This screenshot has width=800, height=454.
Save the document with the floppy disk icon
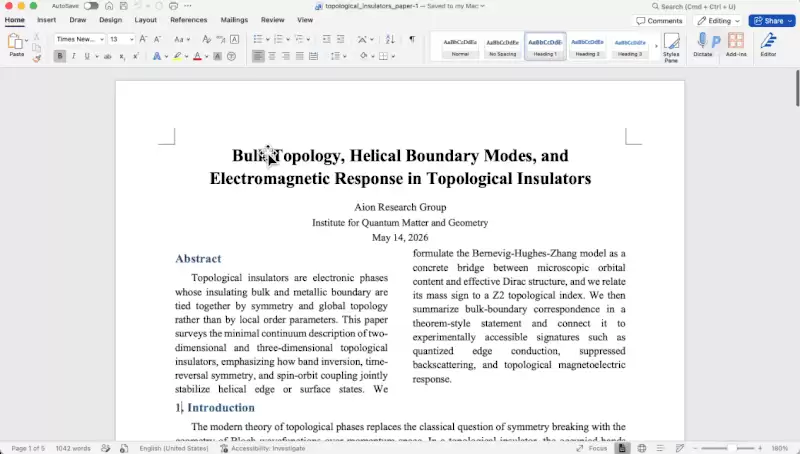123,6
